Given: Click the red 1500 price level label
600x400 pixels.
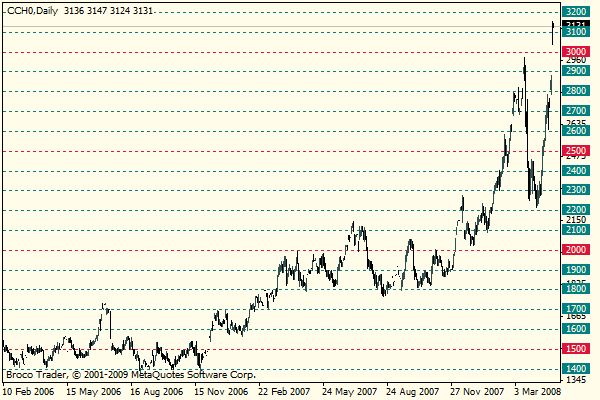Looking at the screenshot, I should (x=576, y=349).
